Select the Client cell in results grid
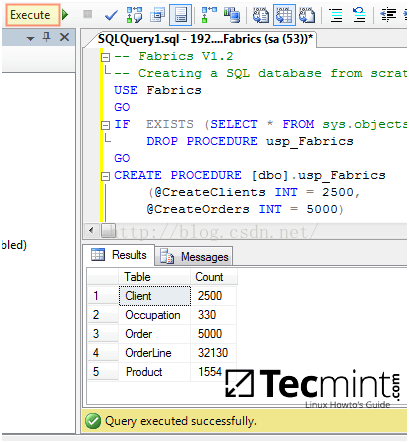409x443 pixels. tap(155, 296)
